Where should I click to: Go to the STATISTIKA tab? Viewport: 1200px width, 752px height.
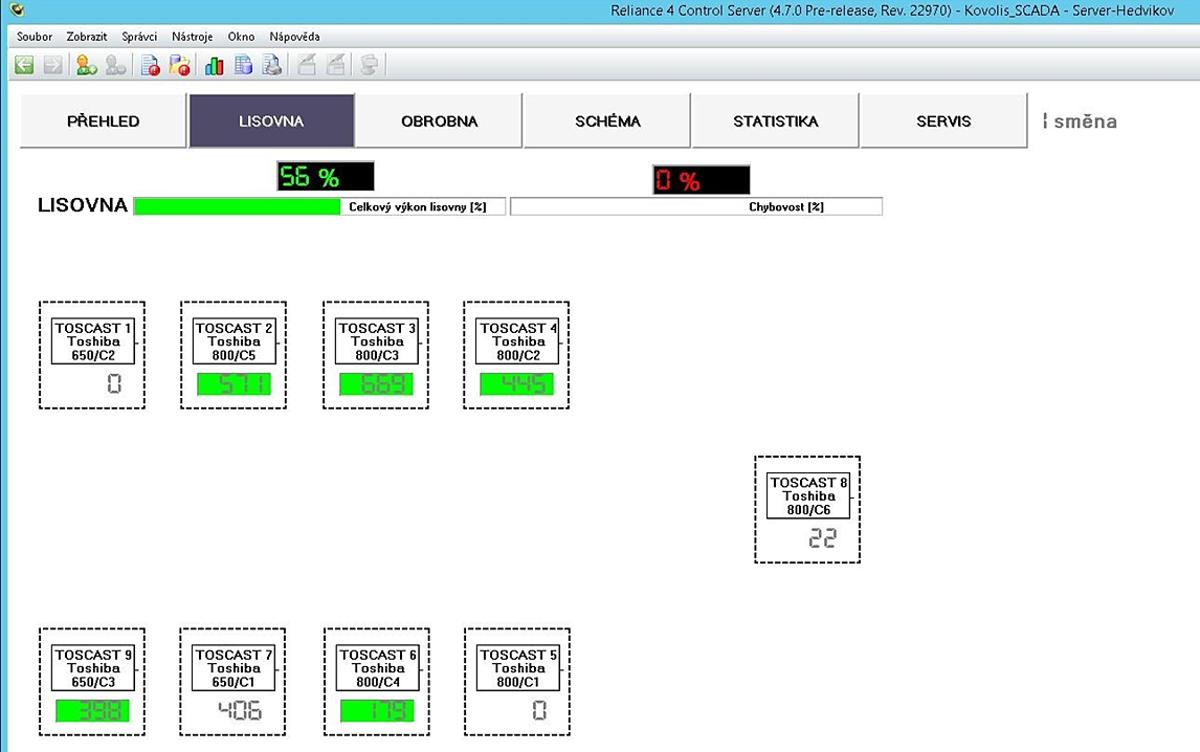tap(775, 121)
